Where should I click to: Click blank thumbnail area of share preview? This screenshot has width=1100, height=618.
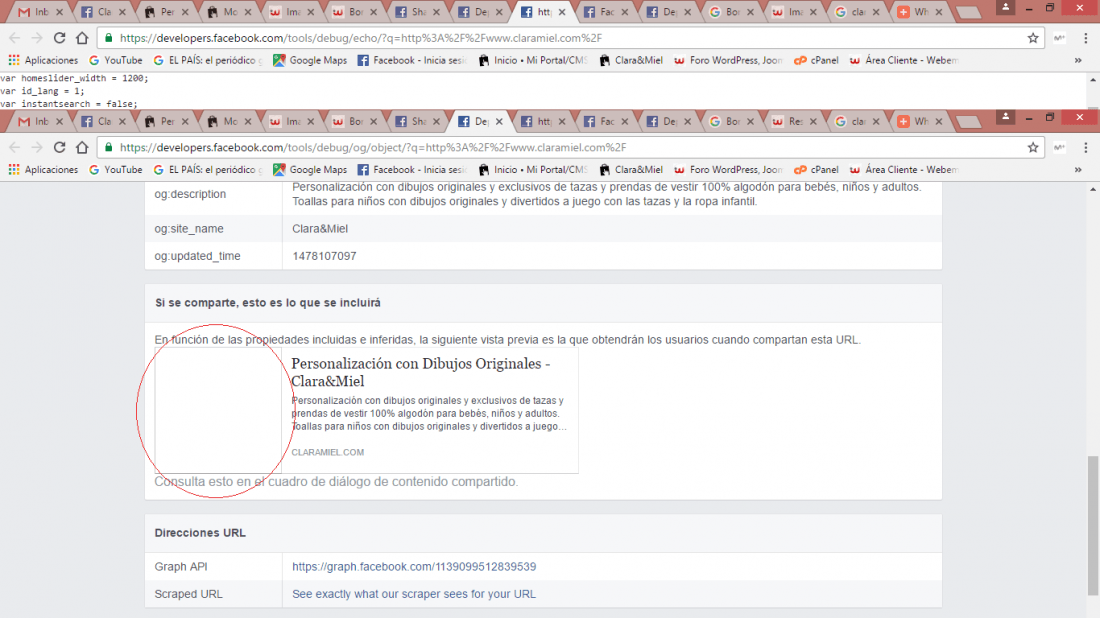(x=218, y=410)
